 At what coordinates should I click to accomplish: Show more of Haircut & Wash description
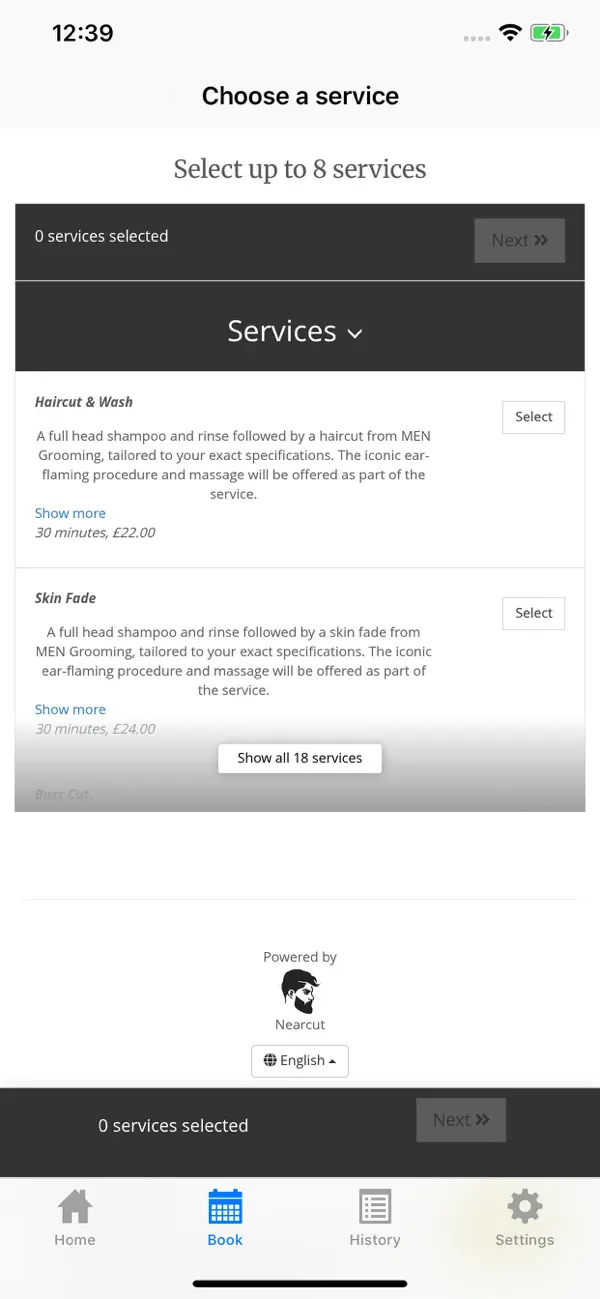[x=70, y=513]
